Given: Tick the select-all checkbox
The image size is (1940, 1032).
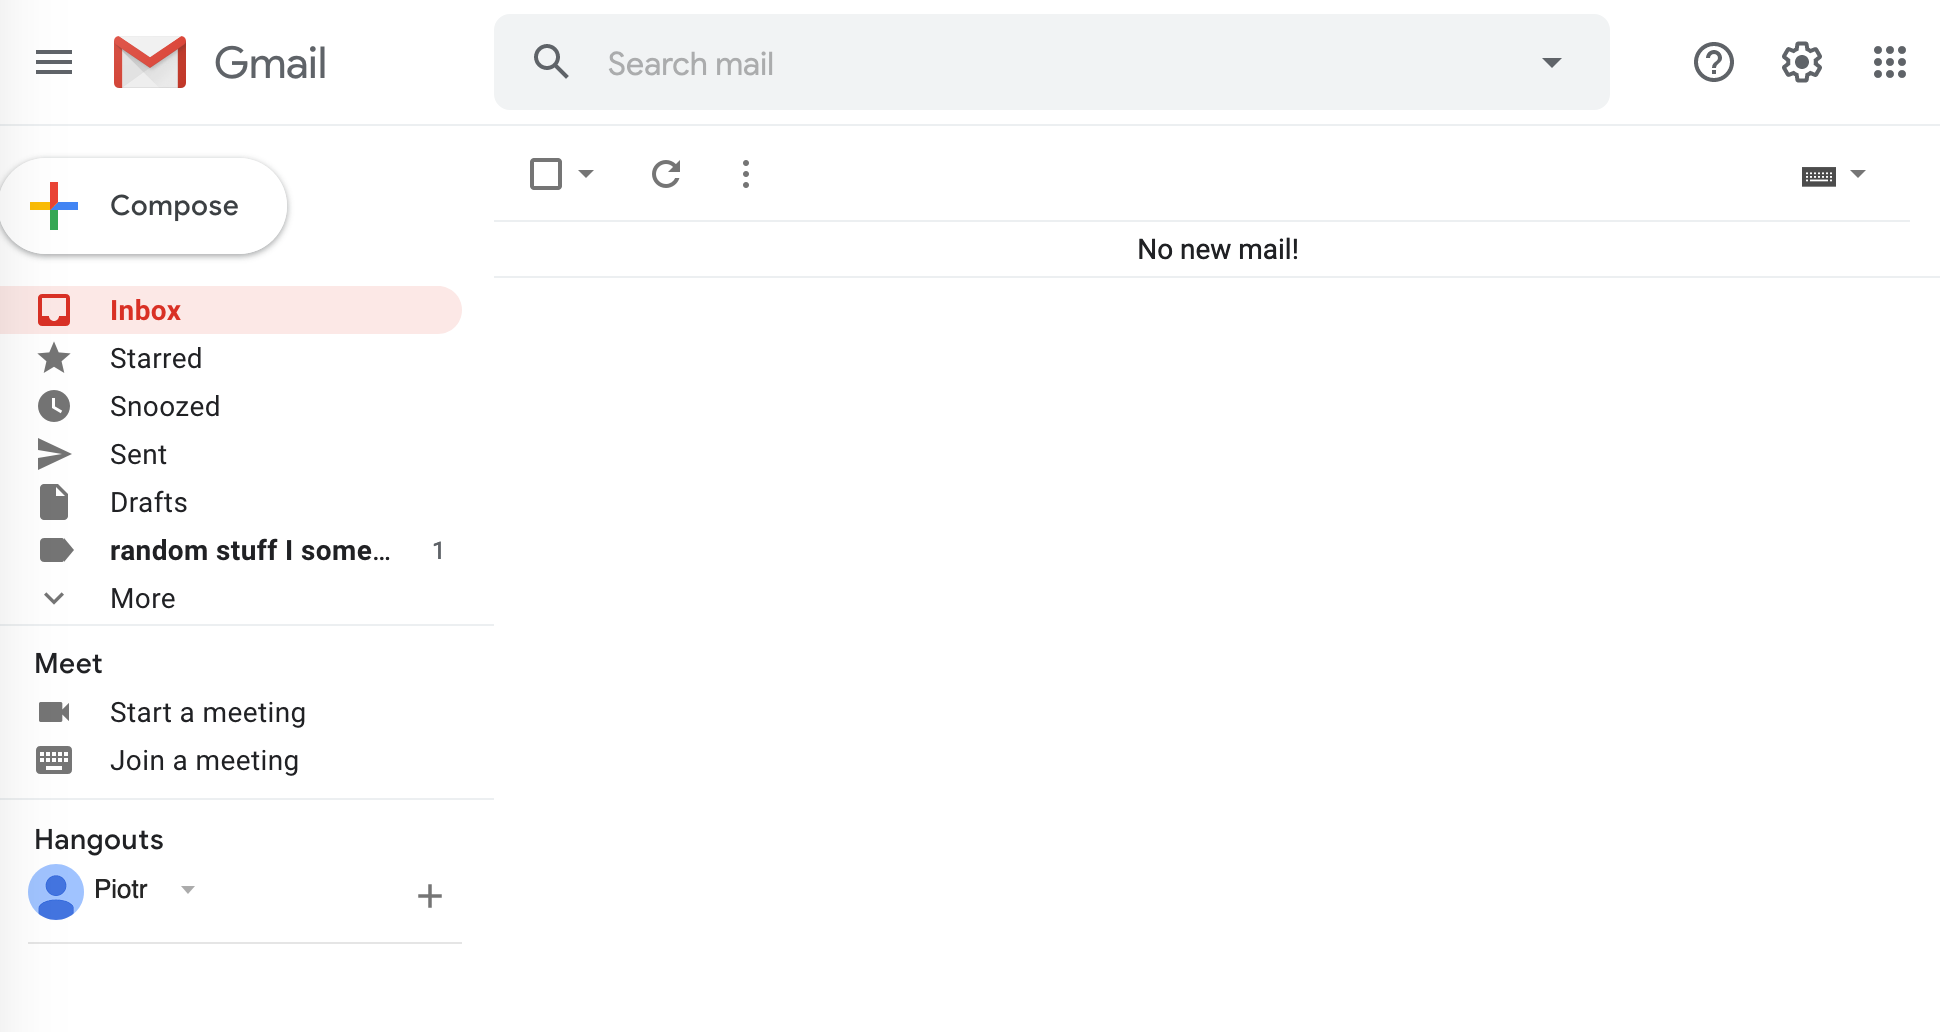Looking at the screenshot, I should [x=546, y=174].
